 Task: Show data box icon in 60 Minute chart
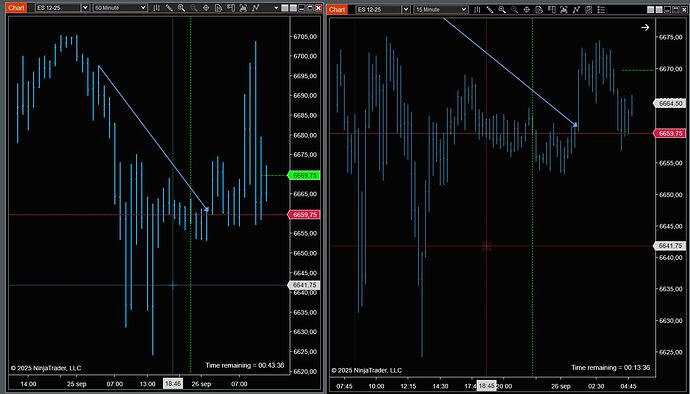pyautogui.click(x=218, y=8)
